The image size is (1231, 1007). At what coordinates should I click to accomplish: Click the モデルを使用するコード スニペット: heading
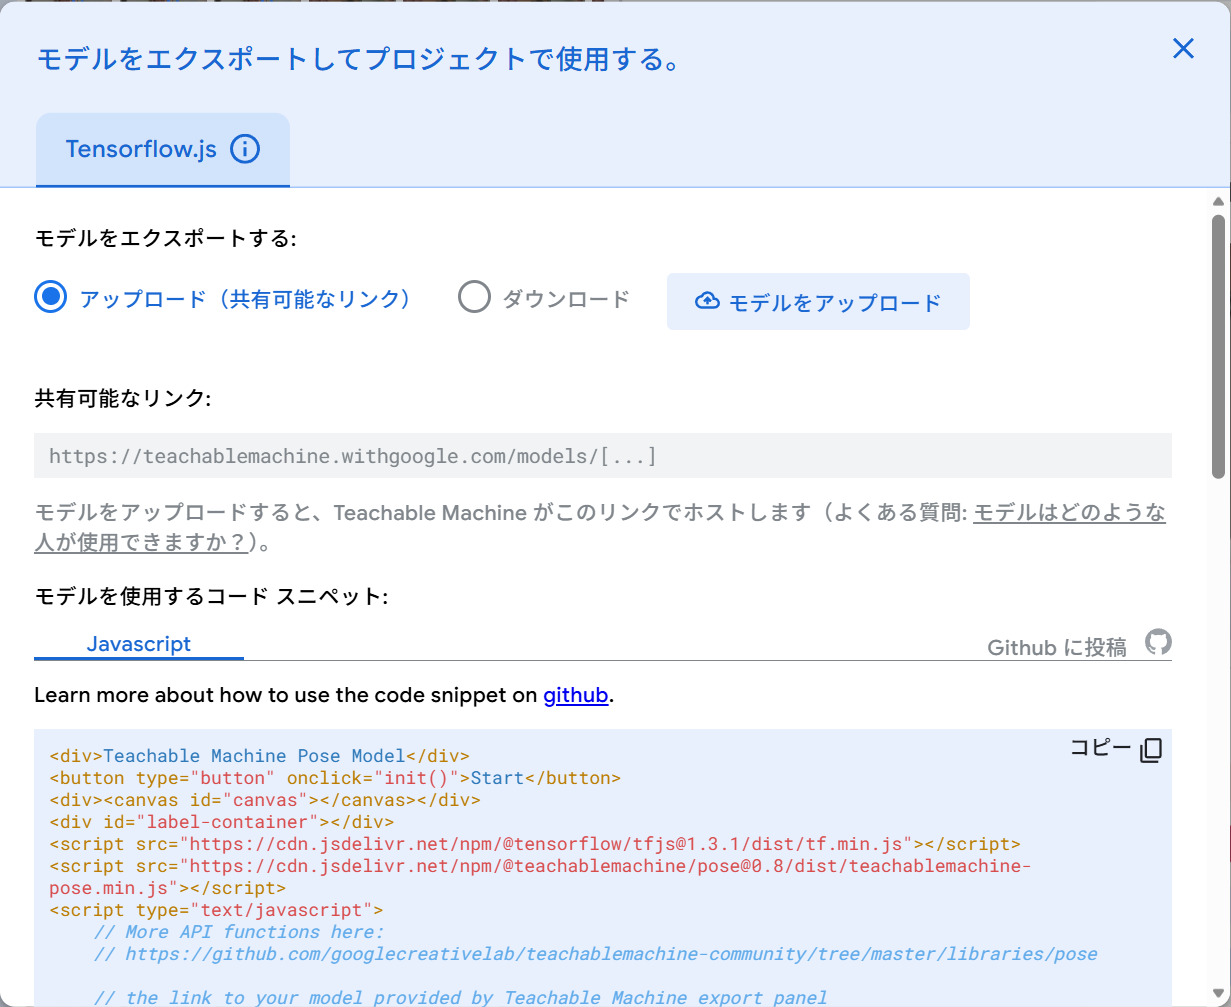211,597
